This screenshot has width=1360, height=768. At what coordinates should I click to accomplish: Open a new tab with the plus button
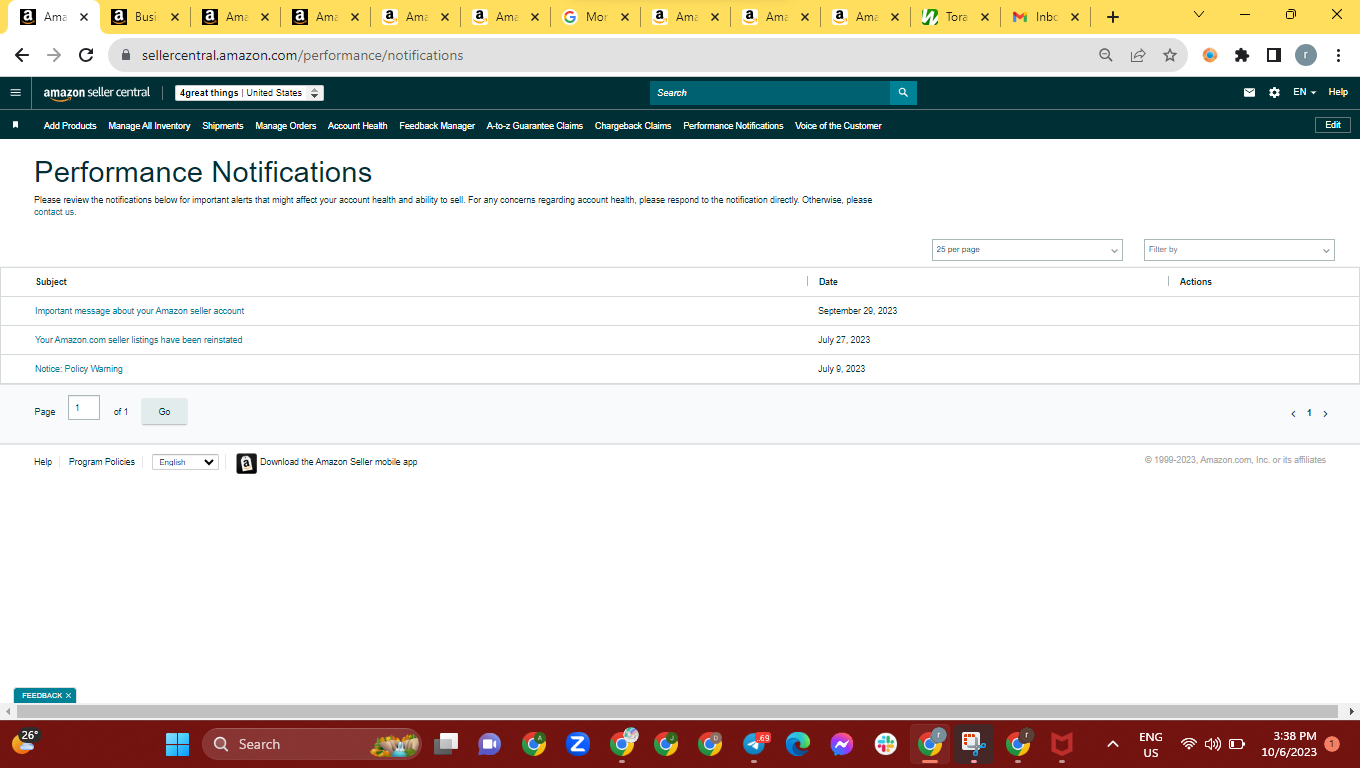1113,17
